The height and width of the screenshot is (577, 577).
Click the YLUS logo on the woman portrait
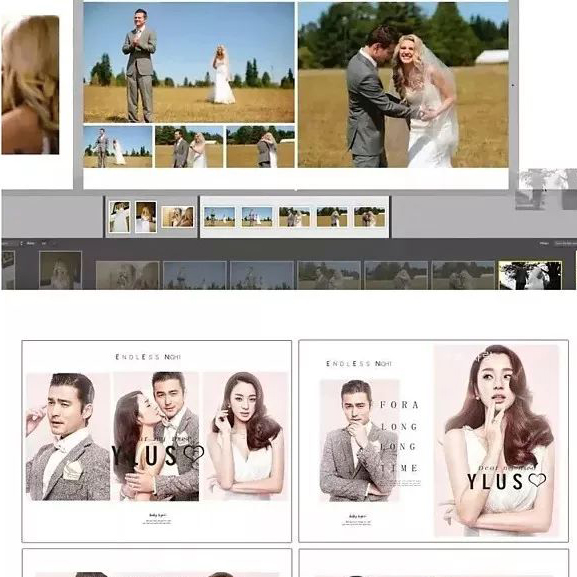point(506,482)
